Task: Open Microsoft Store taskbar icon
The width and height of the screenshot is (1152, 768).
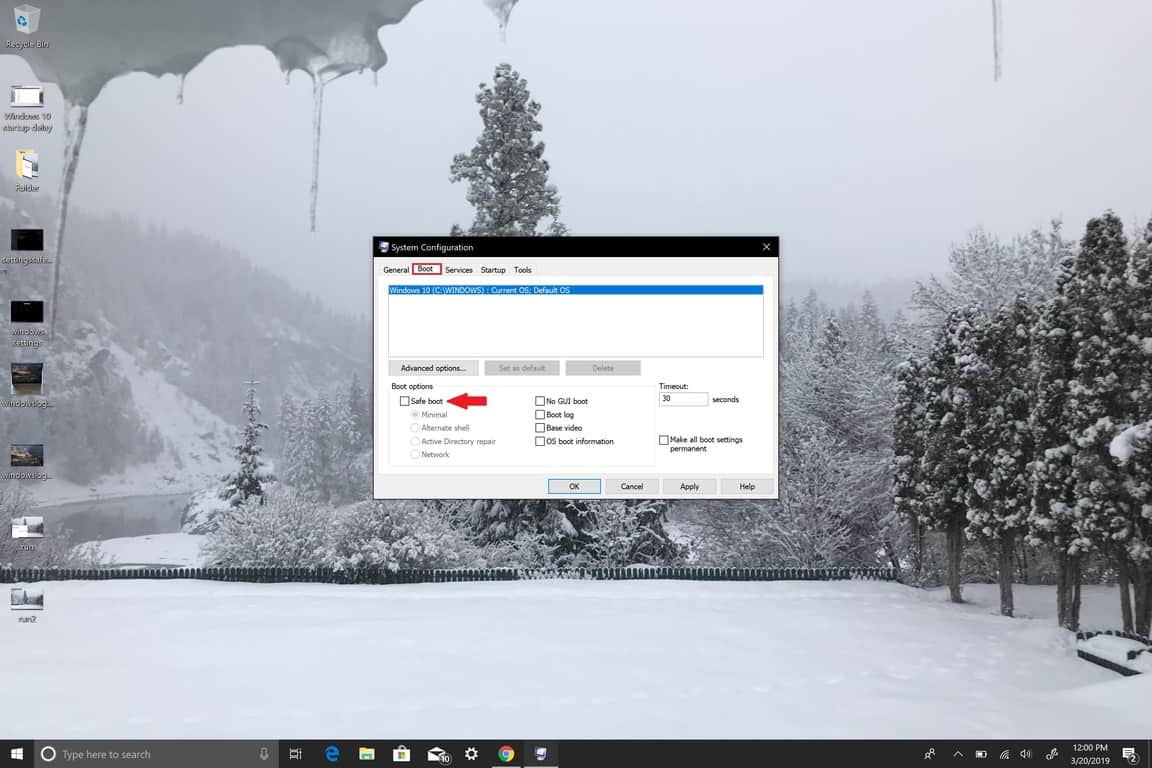Action: [x=401, y=754]
